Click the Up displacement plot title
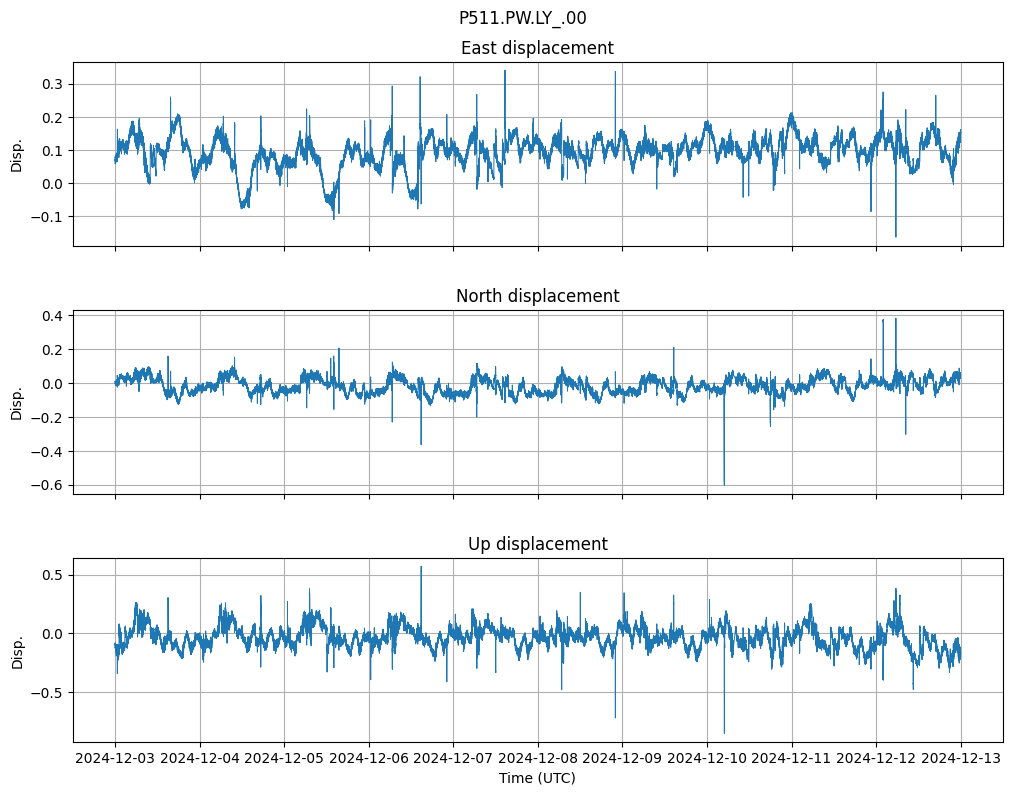The width and height of the screenshot is (1012, 795). click(x=537, y=544)
